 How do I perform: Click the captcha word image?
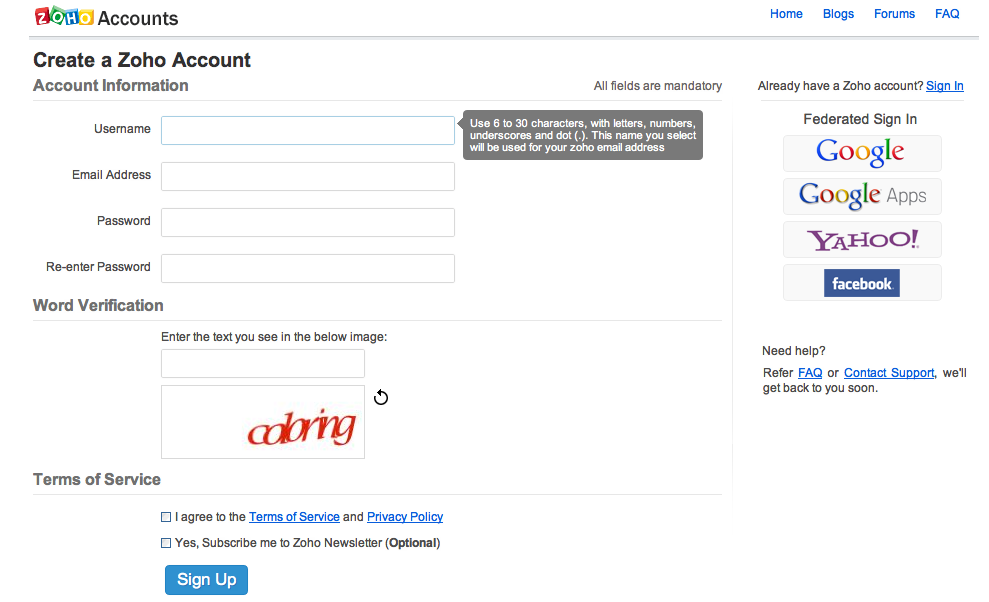262,422
